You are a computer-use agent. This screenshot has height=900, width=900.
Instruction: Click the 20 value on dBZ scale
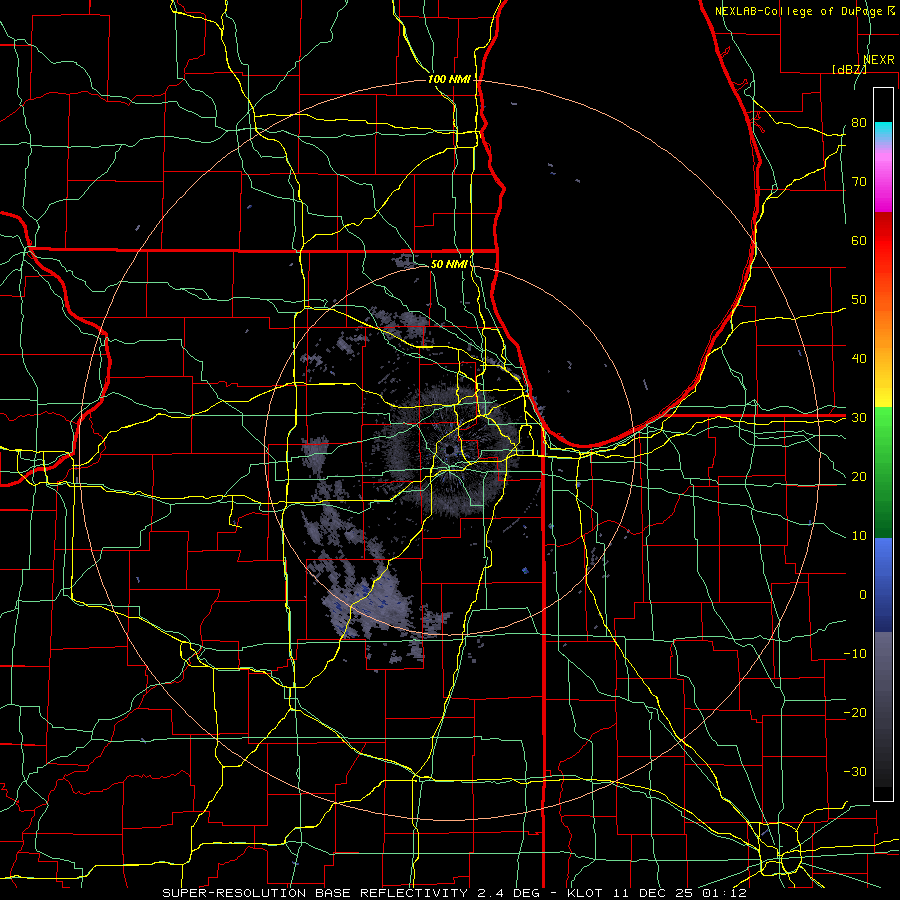coord(859,476)
